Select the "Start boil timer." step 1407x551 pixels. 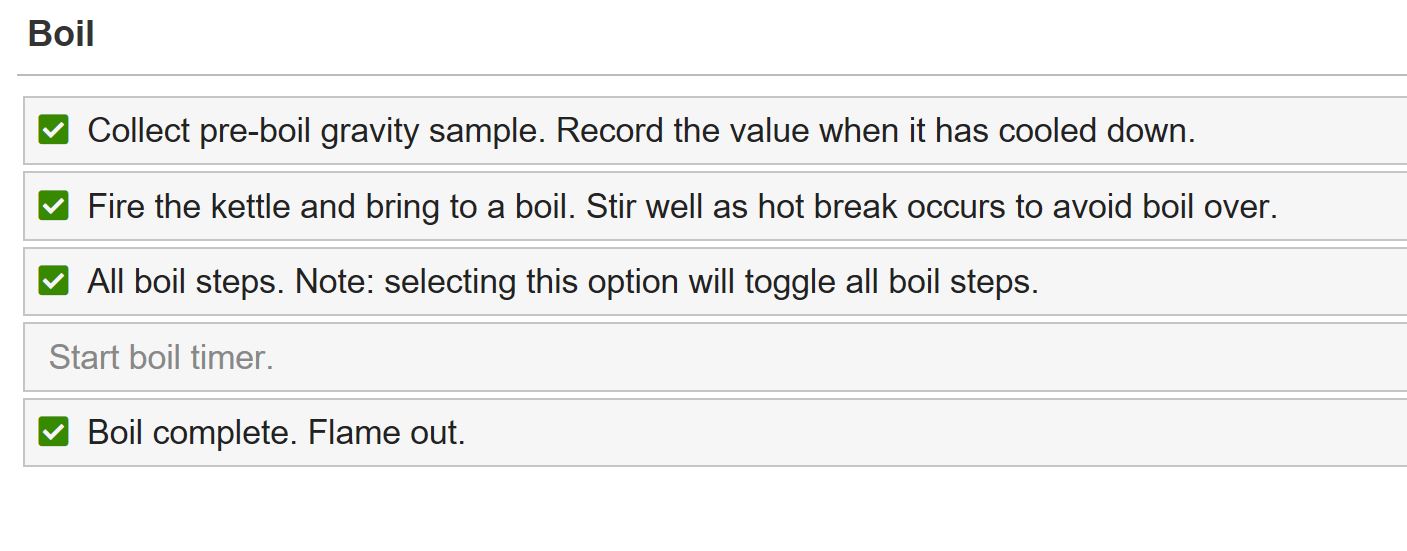pyautogui.click(x=161, y=357)
